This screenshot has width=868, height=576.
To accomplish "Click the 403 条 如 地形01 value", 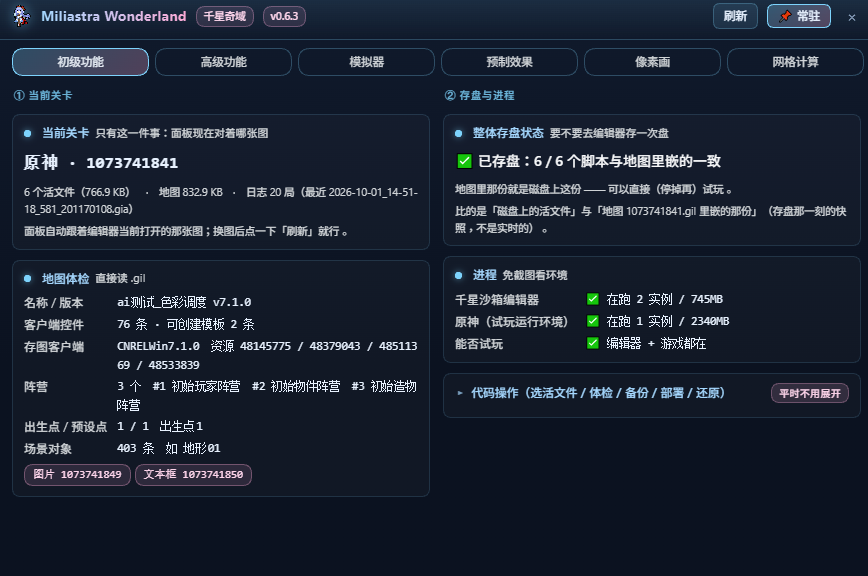I will pos(168,448).
